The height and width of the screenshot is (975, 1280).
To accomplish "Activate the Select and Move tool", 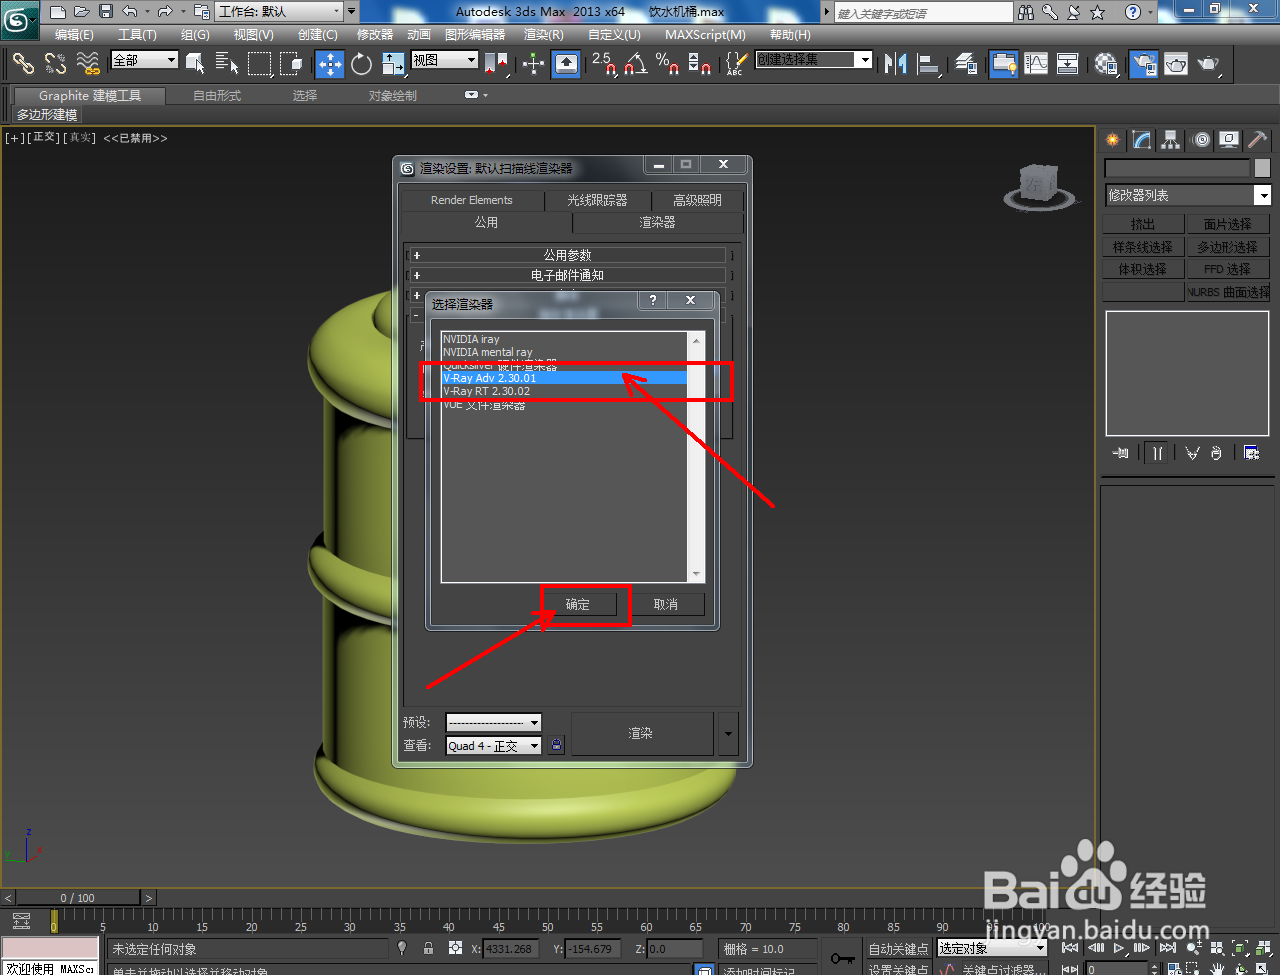I will 330,64.
